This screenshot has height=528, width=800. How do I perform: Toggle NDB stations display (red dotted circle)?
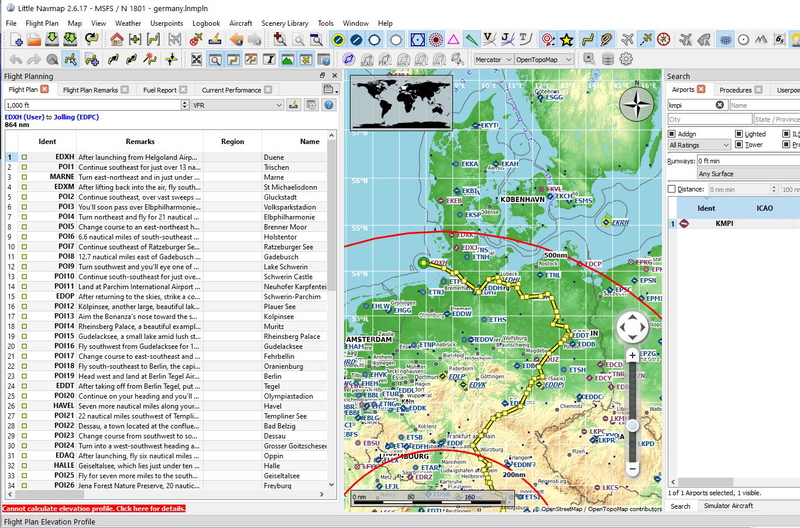click(x=436, y=39)
